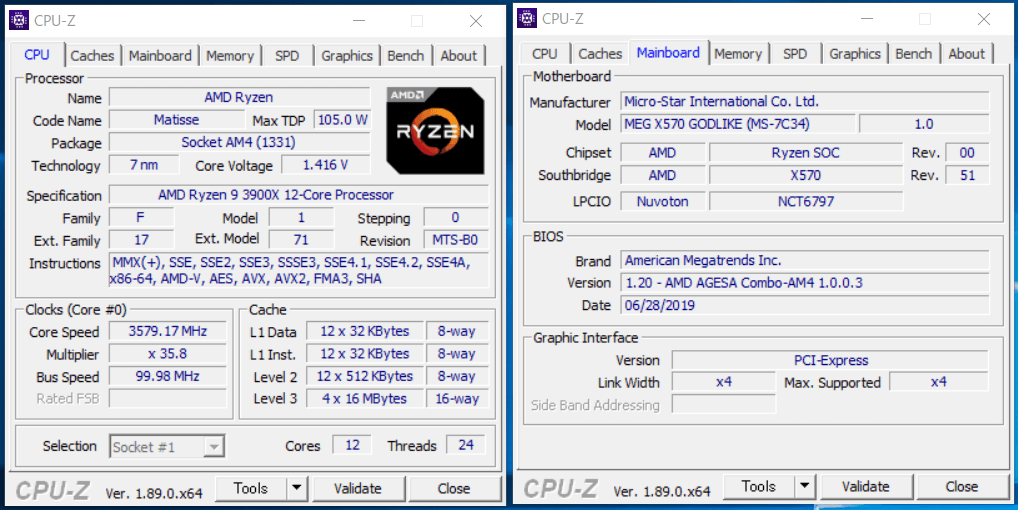Expand the Socket #1 selection dropdown
1018x510 pixels.
(x=214, y=446)
